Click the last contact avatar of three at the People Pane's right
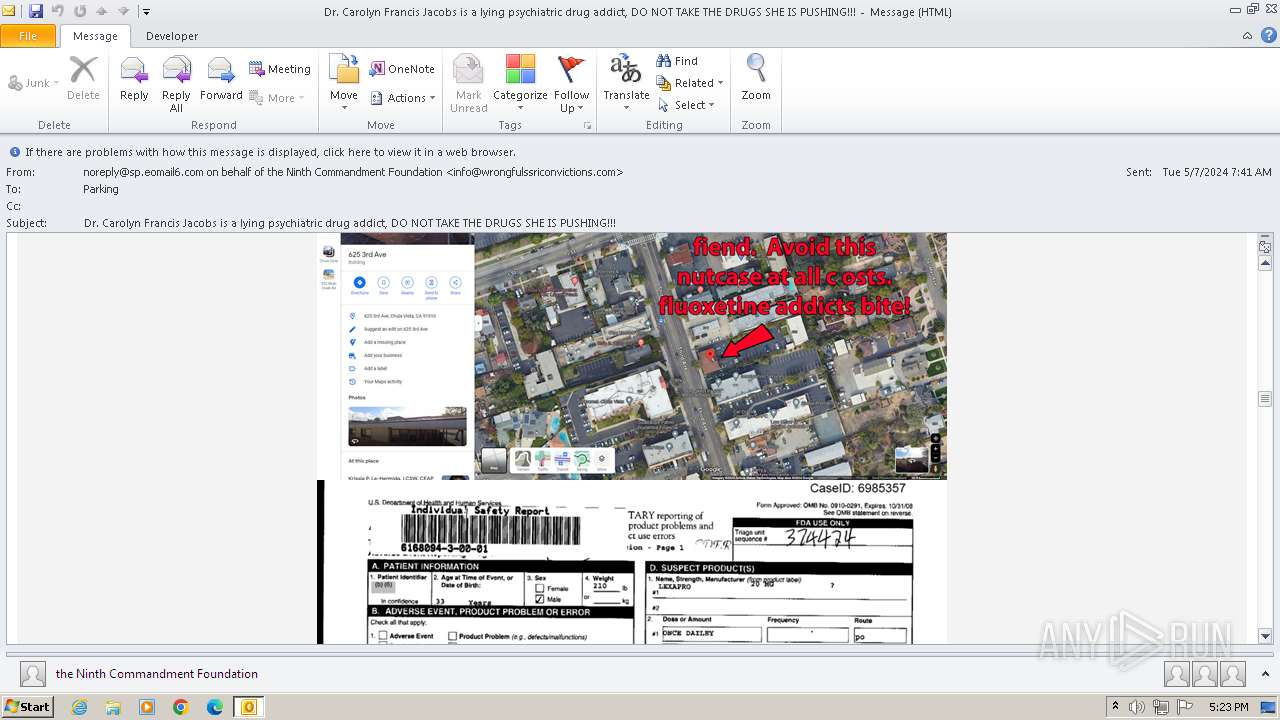The height and width of the screenshot is (720, 1280). coord(1234,675)
